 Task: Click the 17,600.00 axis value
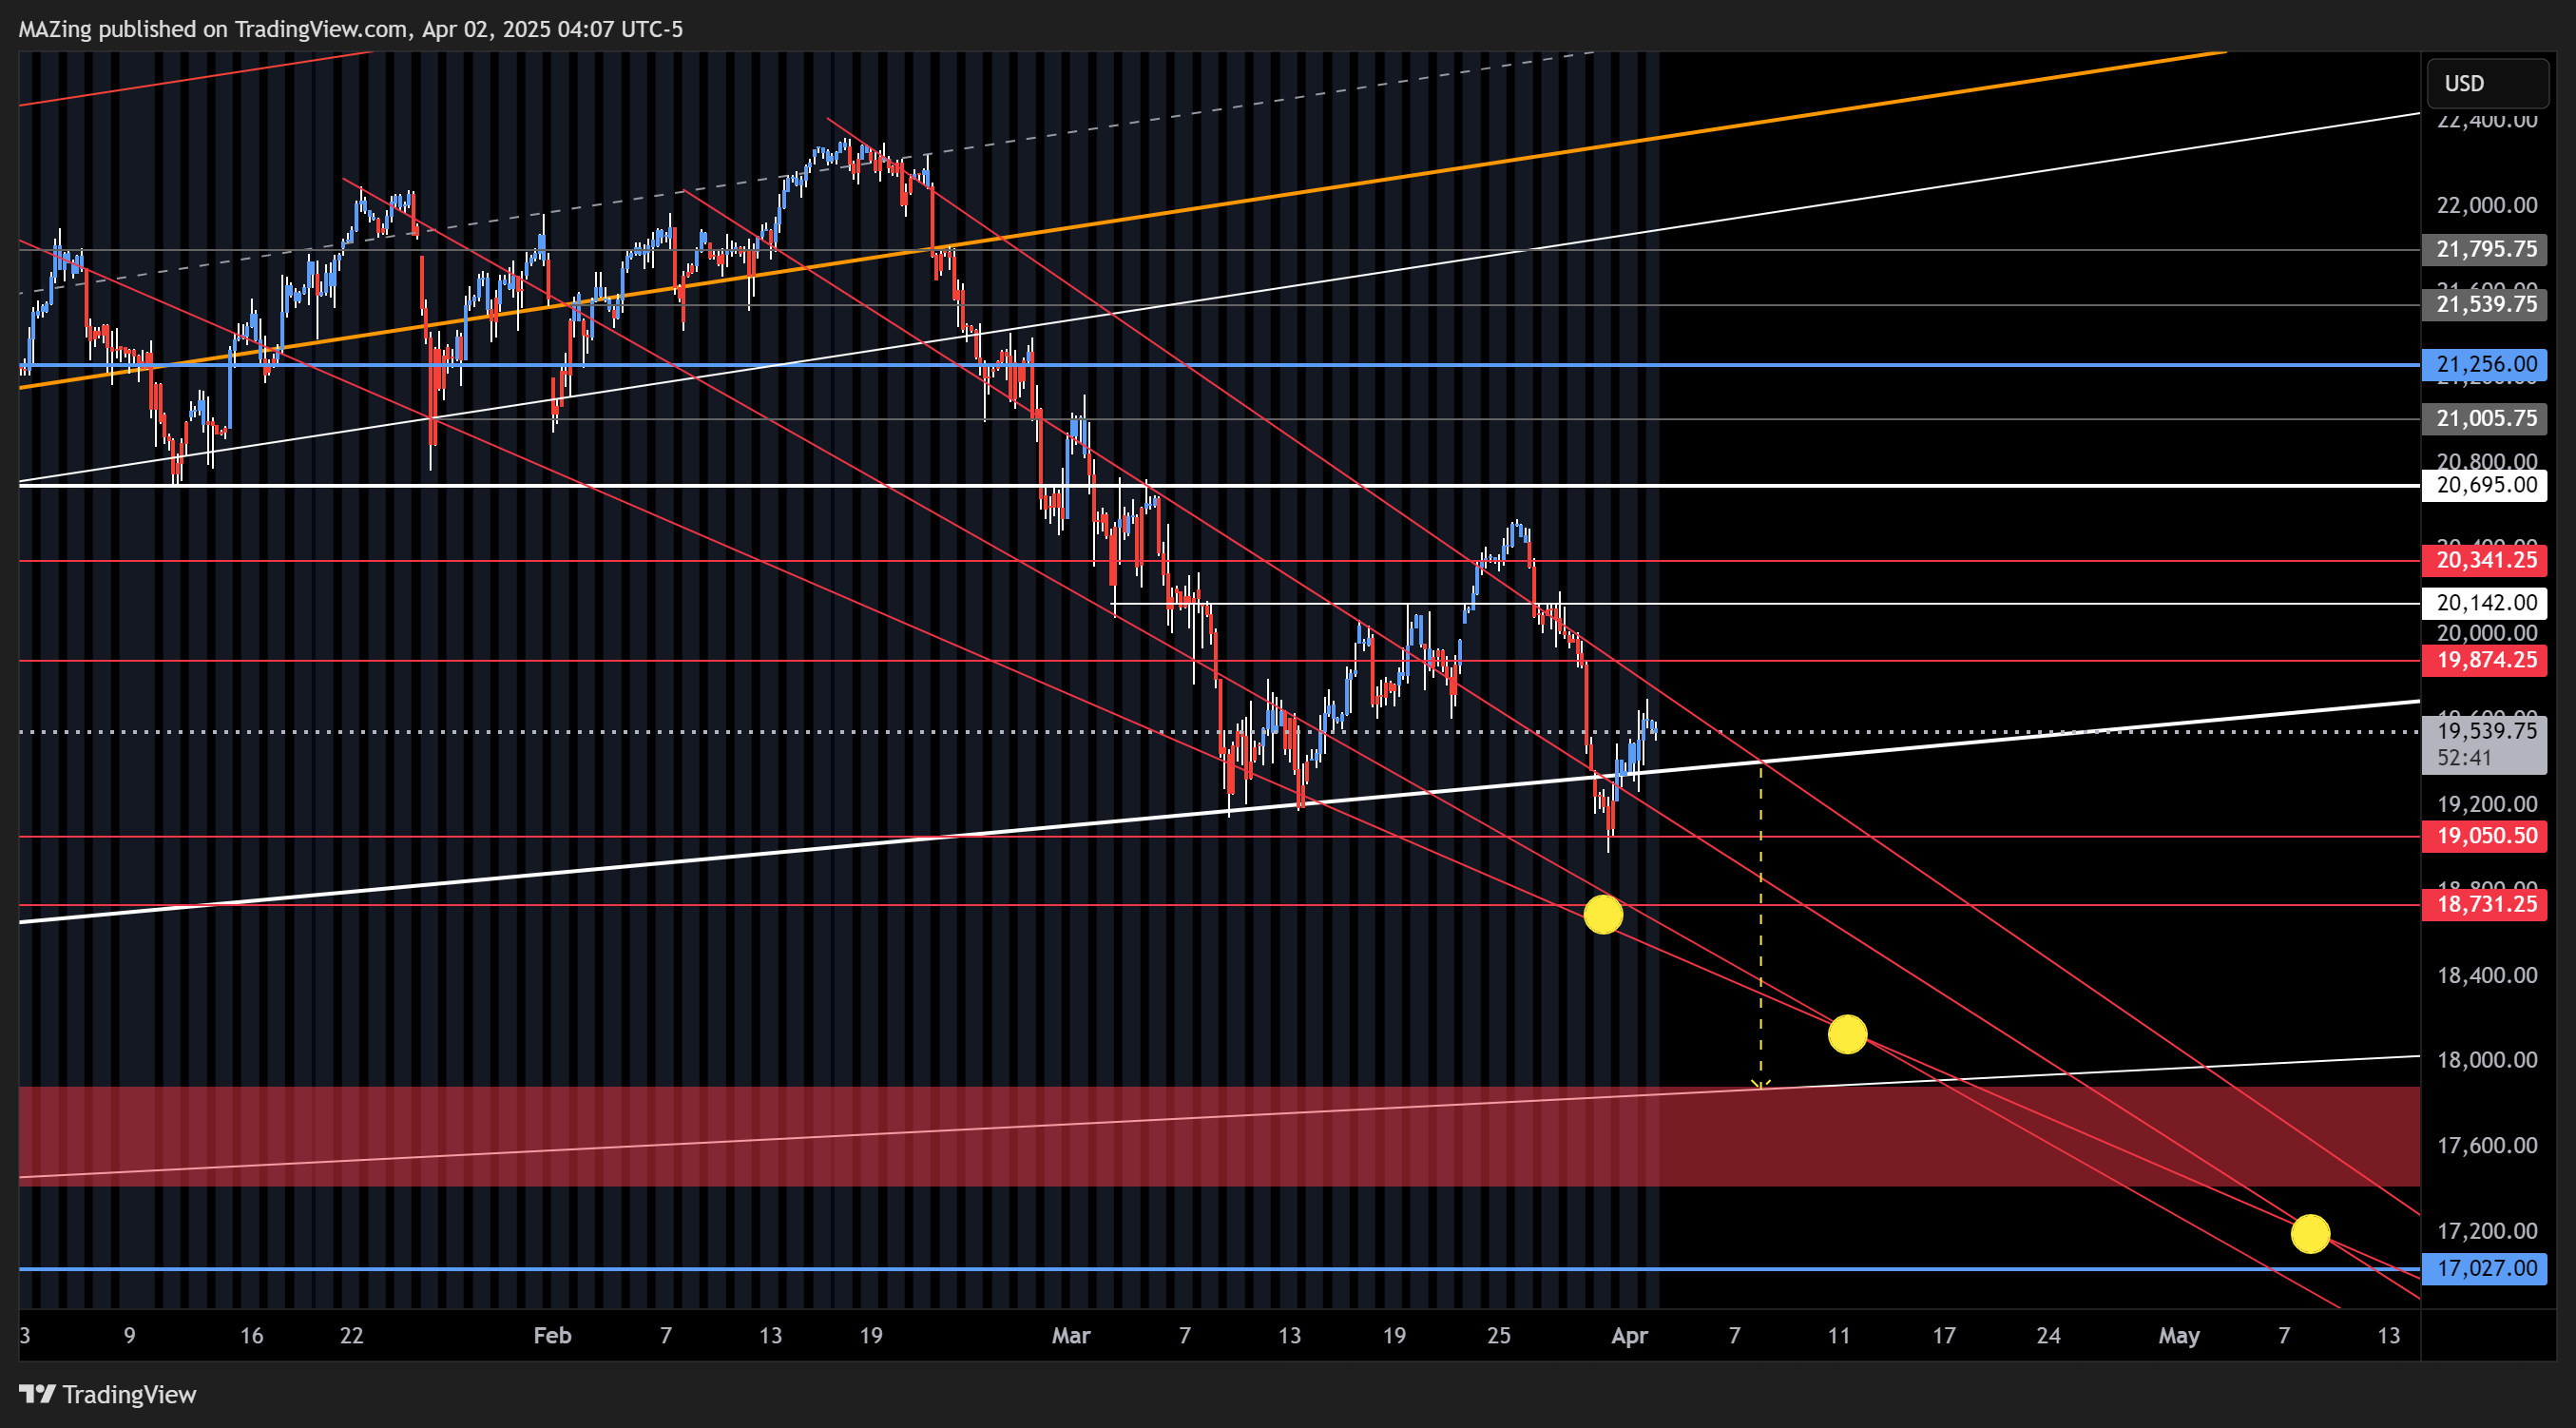tap(2487, 1146)
